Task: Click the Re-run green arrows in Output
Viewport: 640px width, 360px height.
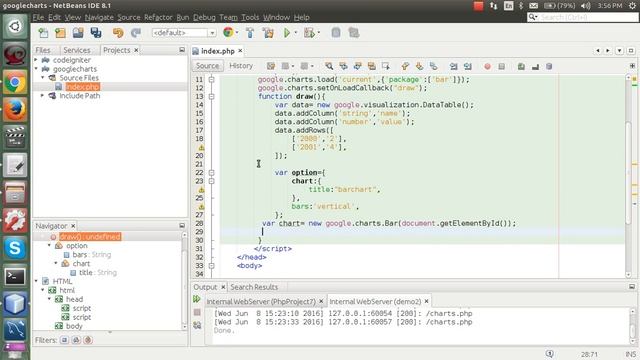Action: (x=197, y=299)
